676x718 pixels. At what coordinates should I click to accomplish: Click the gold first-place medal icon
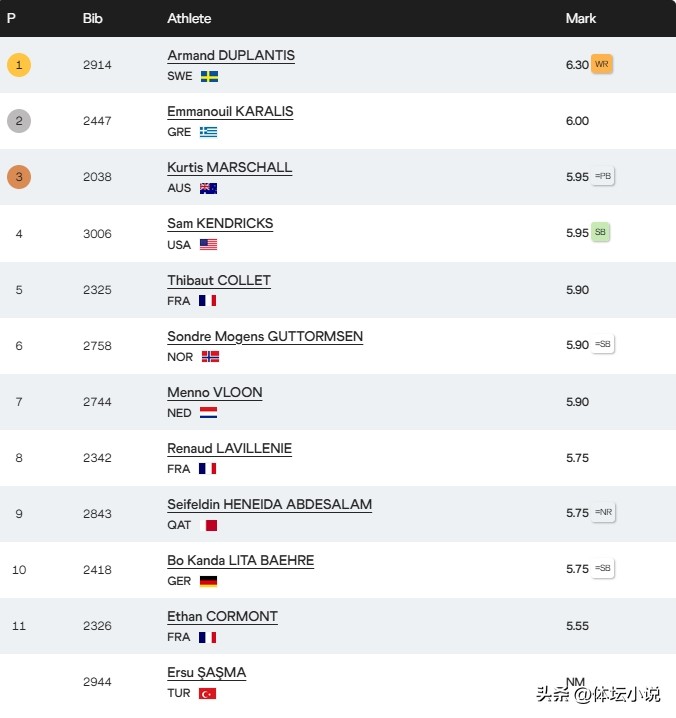coord(19,65)
